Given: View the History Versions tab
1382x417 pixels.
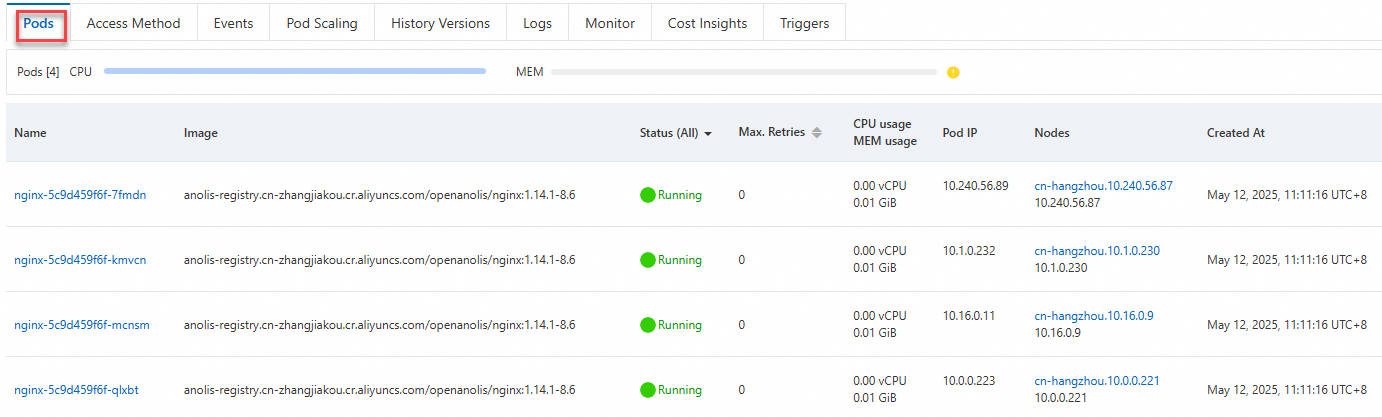Looking at the screenshot, I should tap(440, 23).
